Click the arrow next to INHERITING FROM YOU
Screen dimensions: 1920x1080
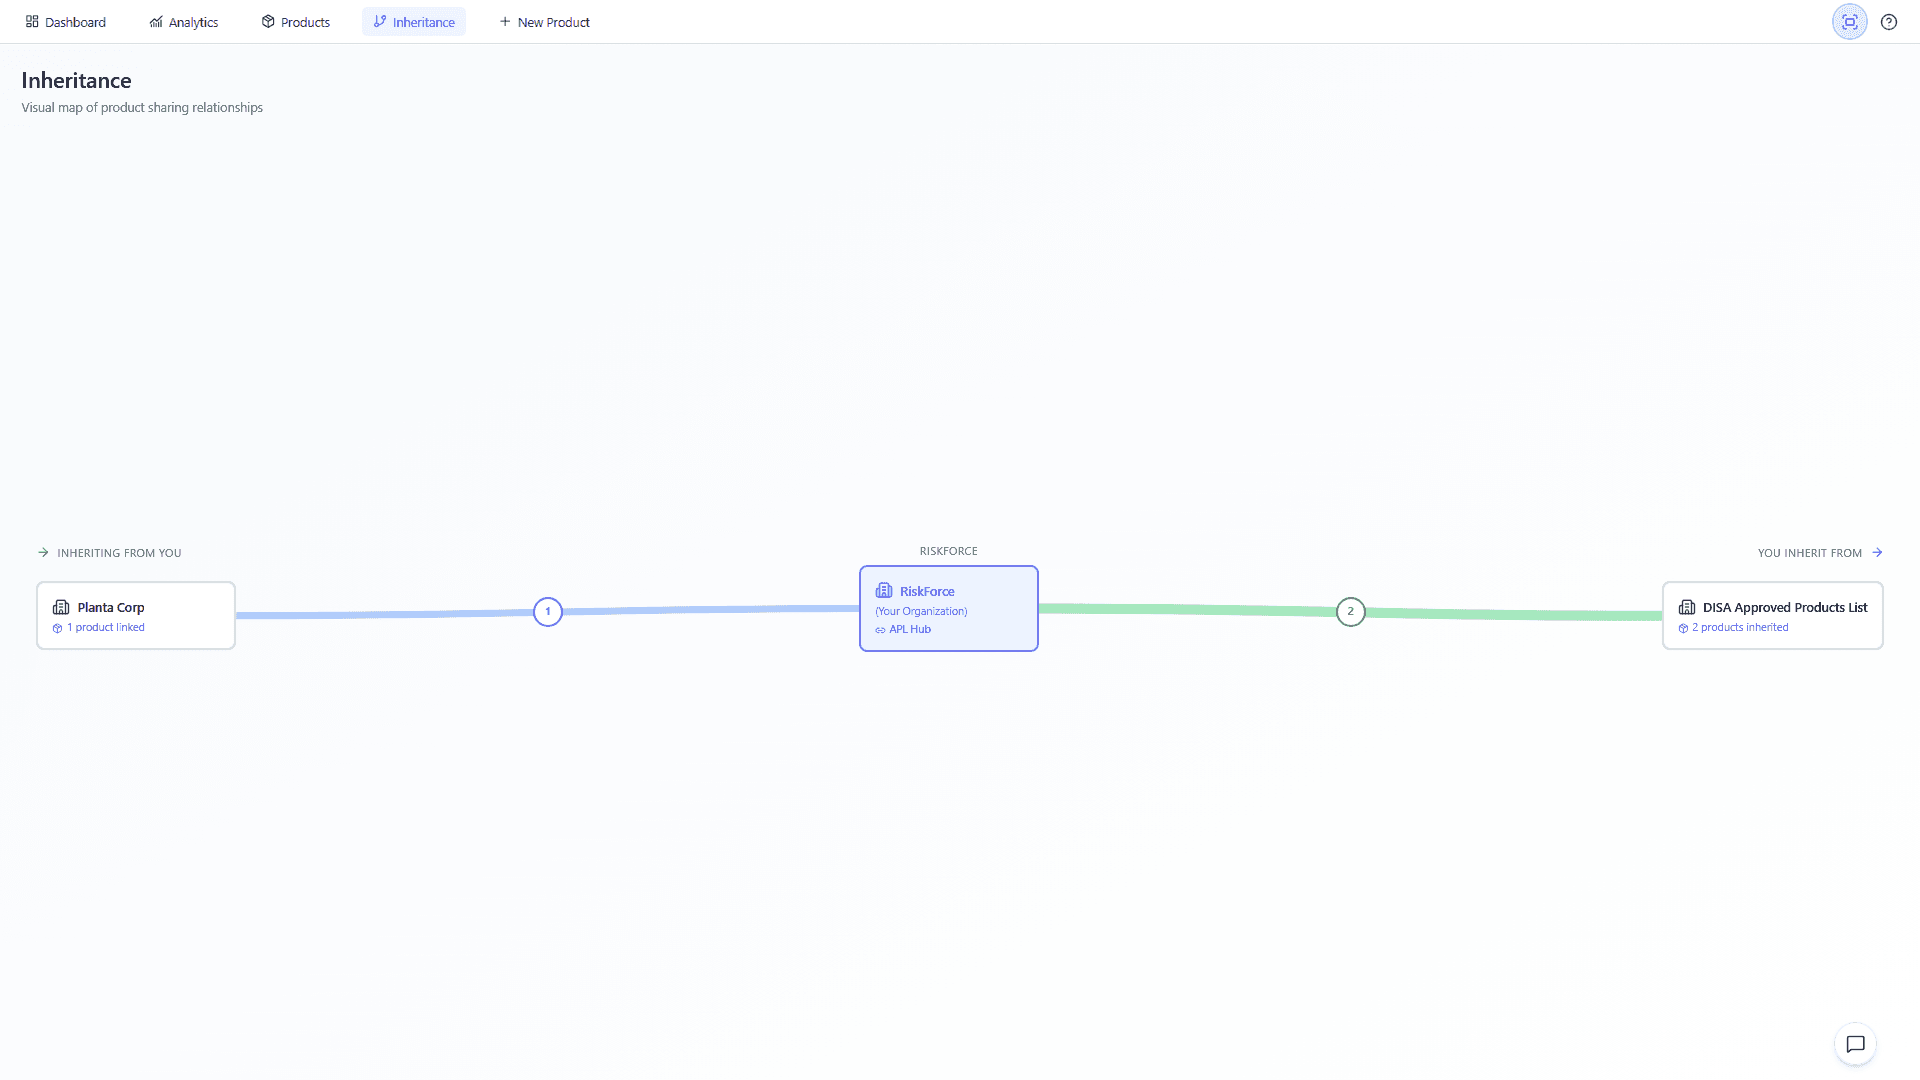[x=43, y=552]
